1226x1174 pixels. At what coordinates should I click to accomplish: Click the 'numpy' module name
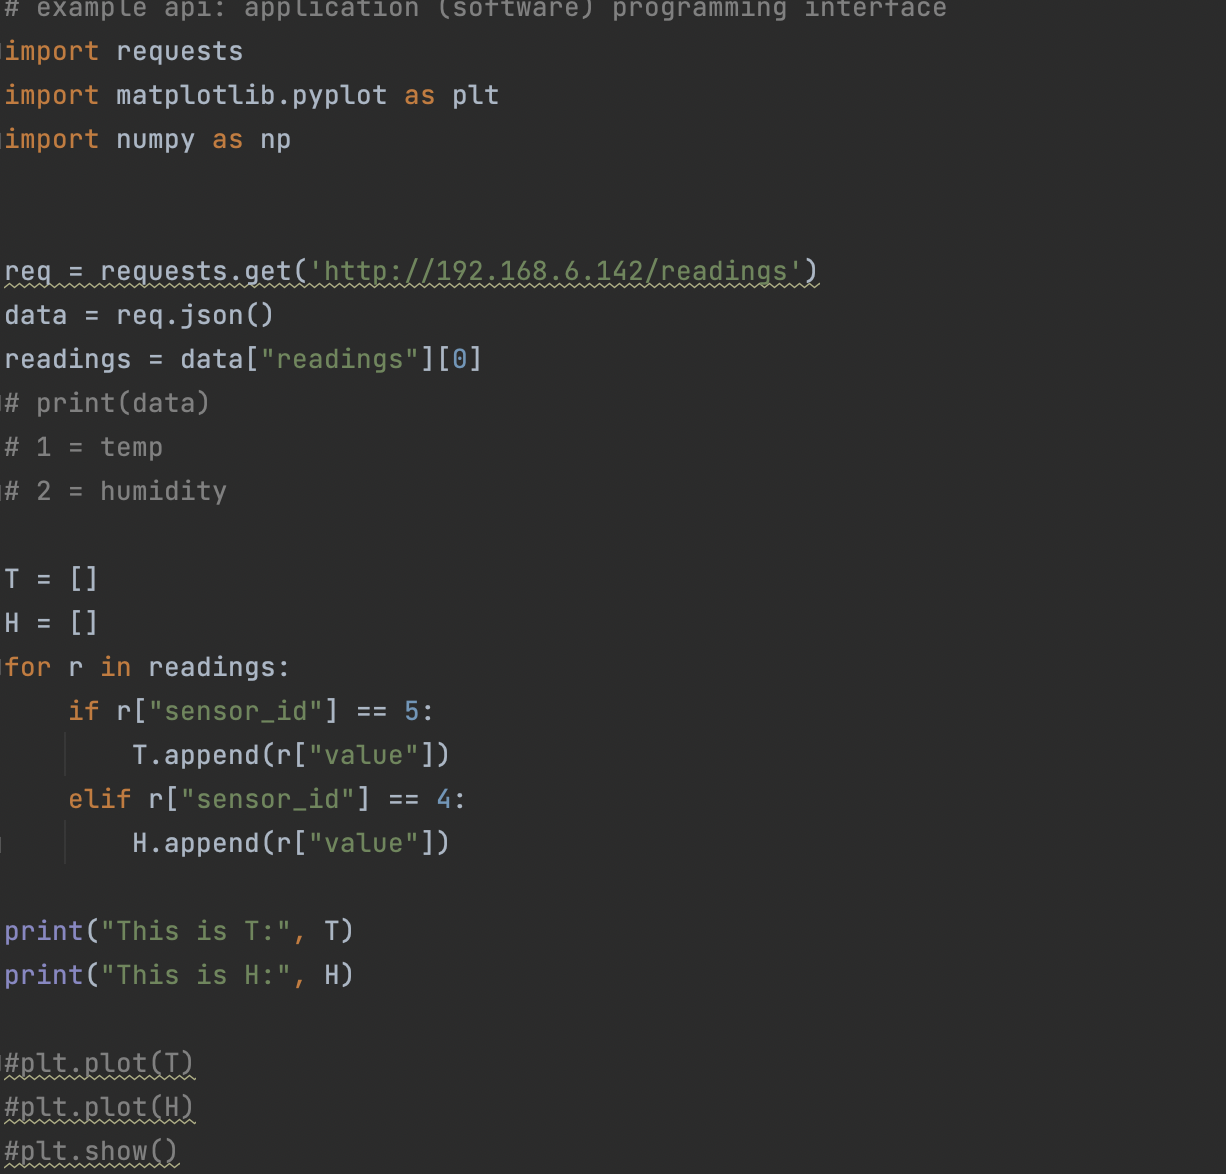coord(155,139)
